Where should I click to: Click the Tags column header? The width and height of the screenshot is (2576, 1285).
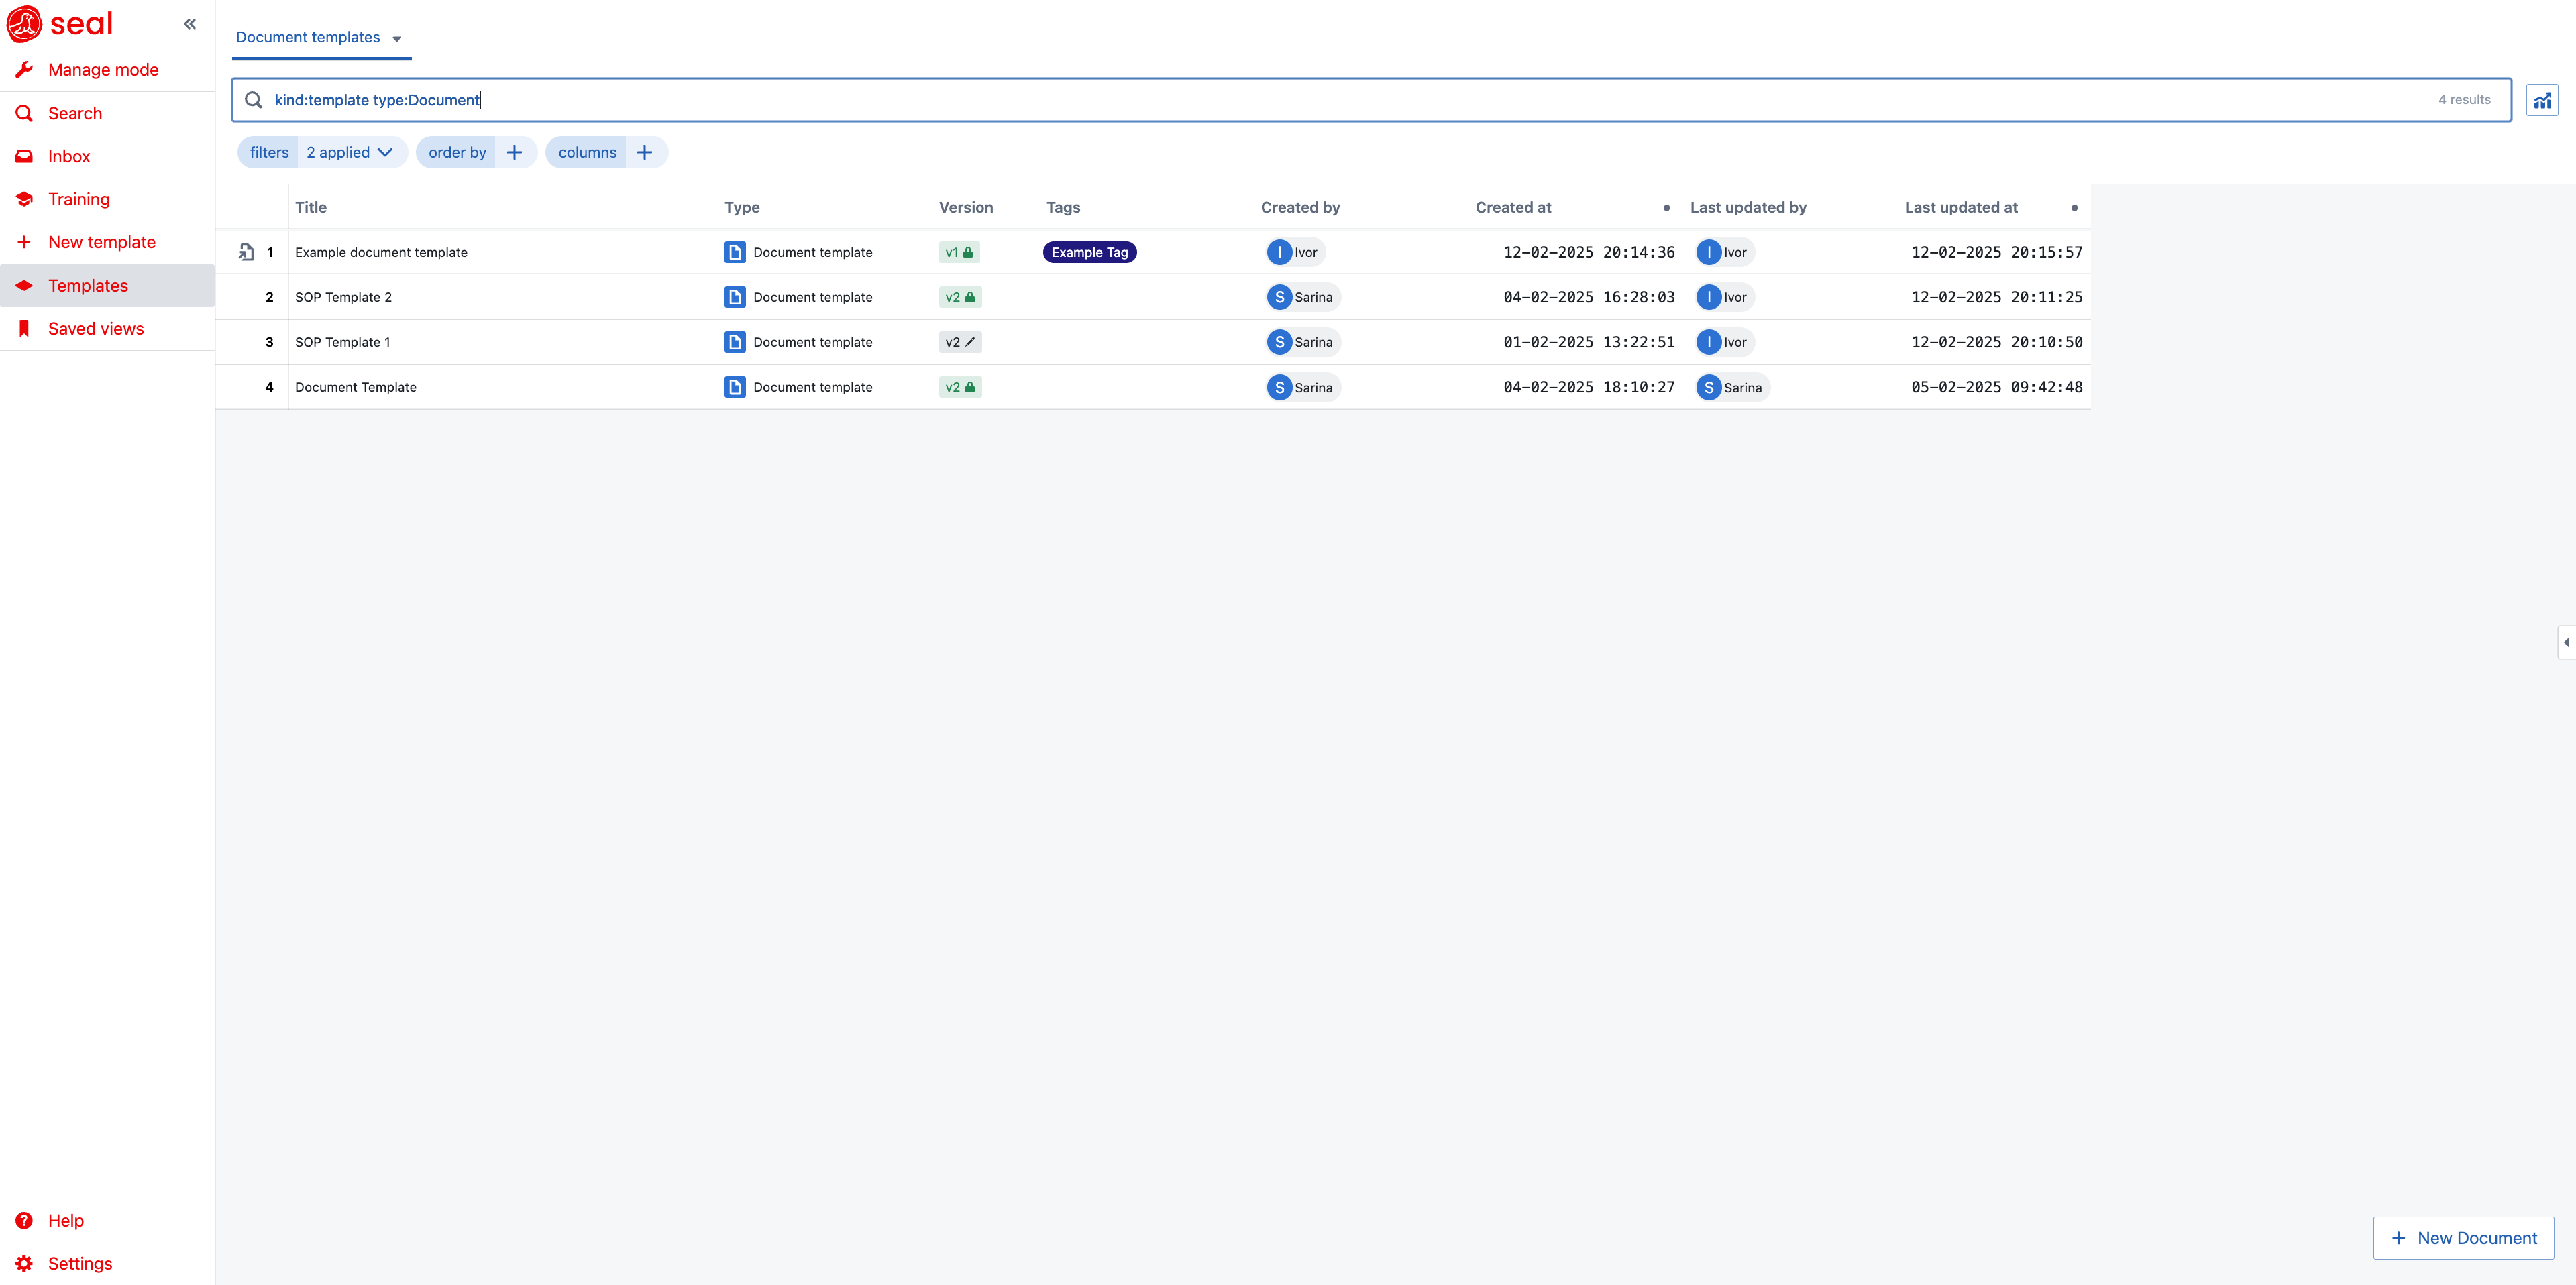[x=1063, y=207]
